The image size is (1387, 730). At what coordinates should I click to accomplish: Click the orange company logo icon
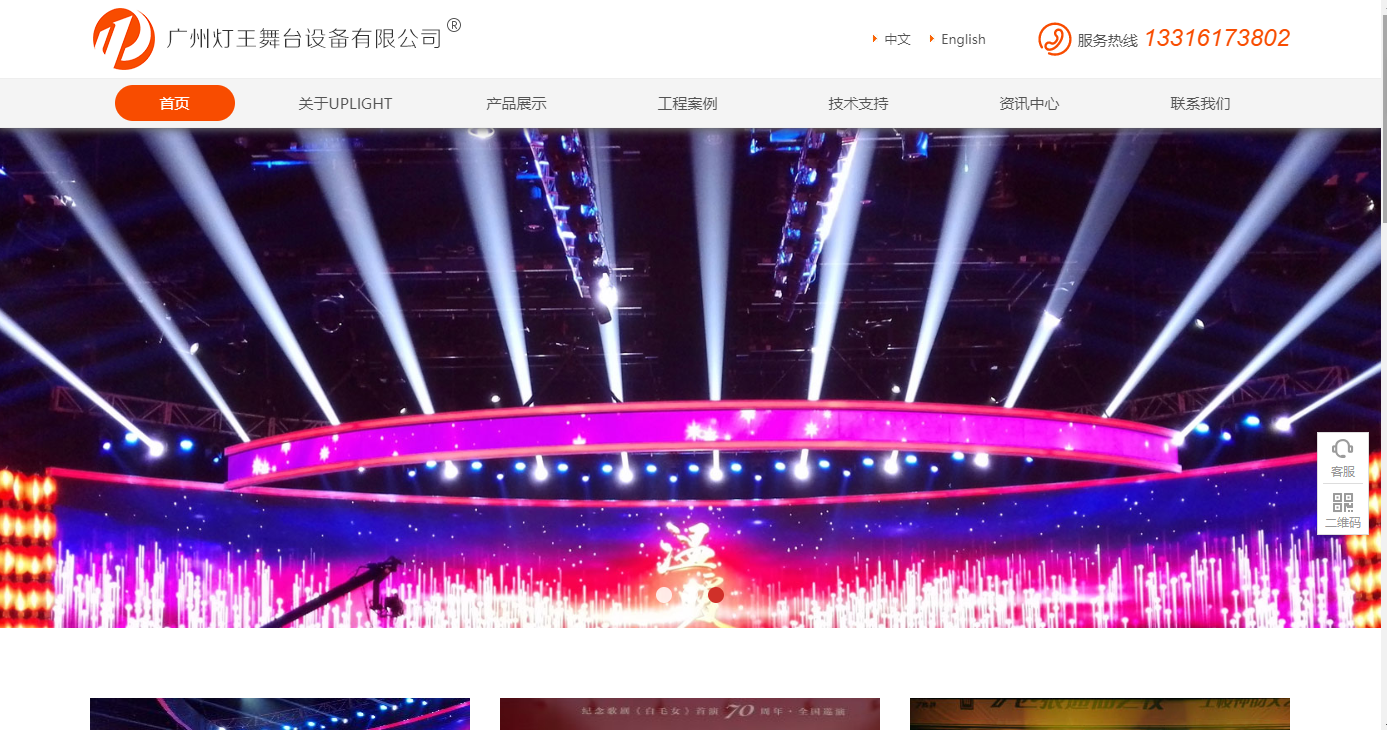coord(124,39)
